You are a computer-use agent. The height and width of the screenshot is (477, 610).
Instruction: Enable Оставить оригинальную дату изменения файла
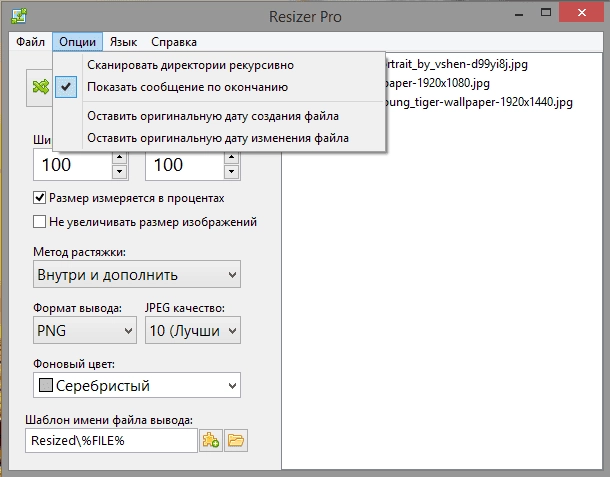(219, 138)
